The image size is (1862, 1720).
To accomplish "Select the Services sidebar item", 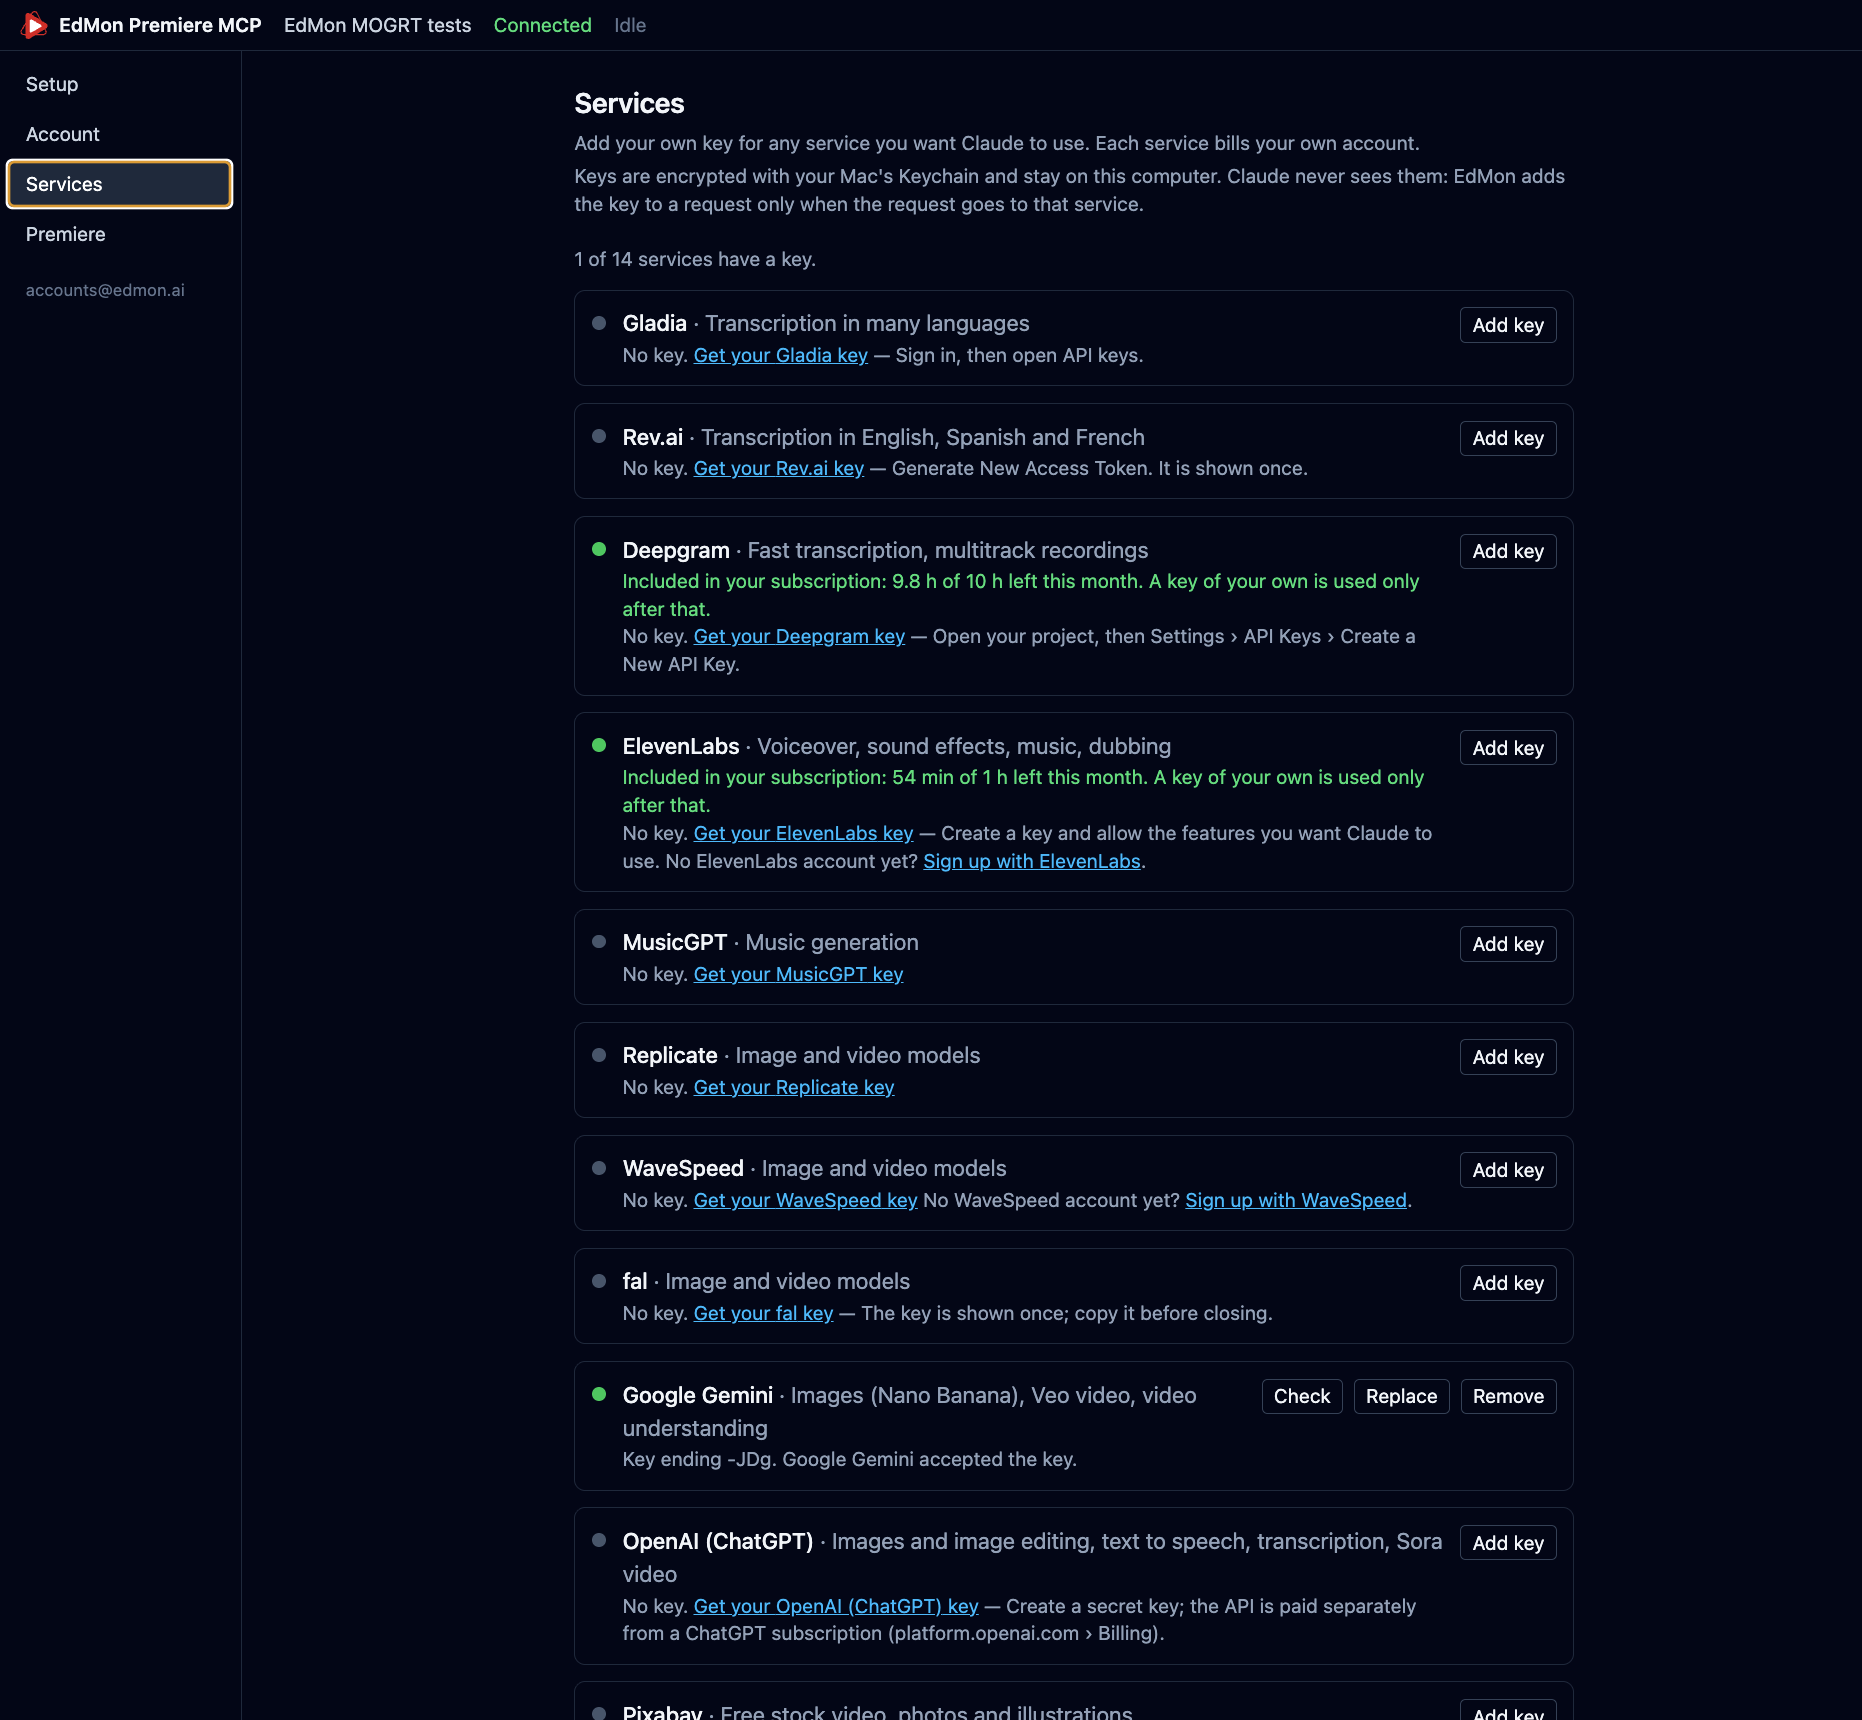I will point(119,184).
